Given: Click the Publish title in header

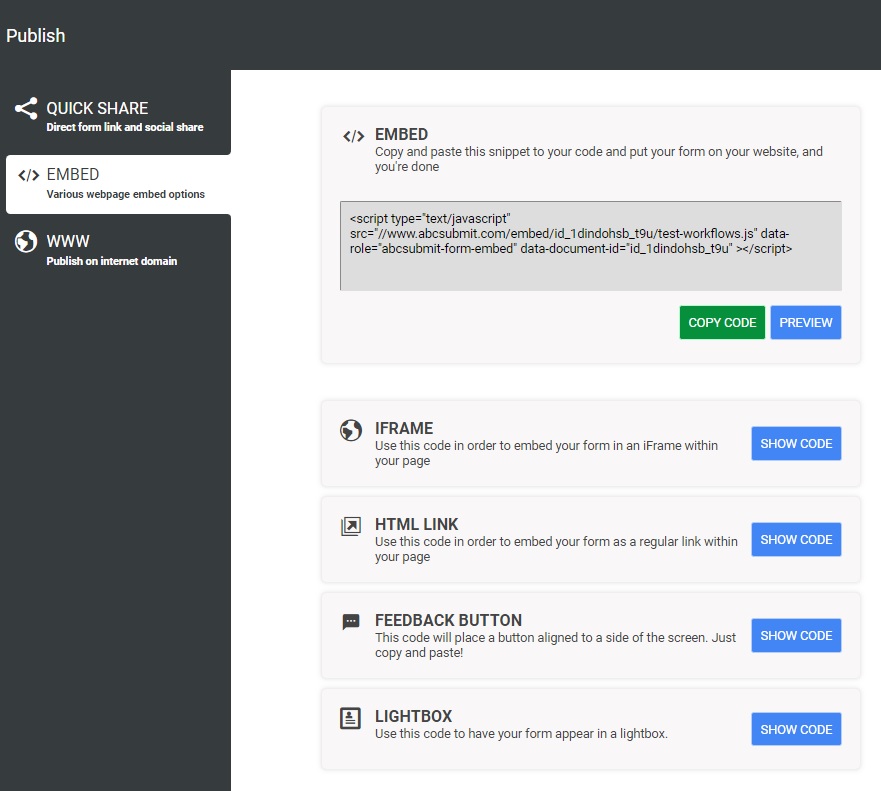Looking at the screenshot, I should pyautogui.click(x=36, y=36).
